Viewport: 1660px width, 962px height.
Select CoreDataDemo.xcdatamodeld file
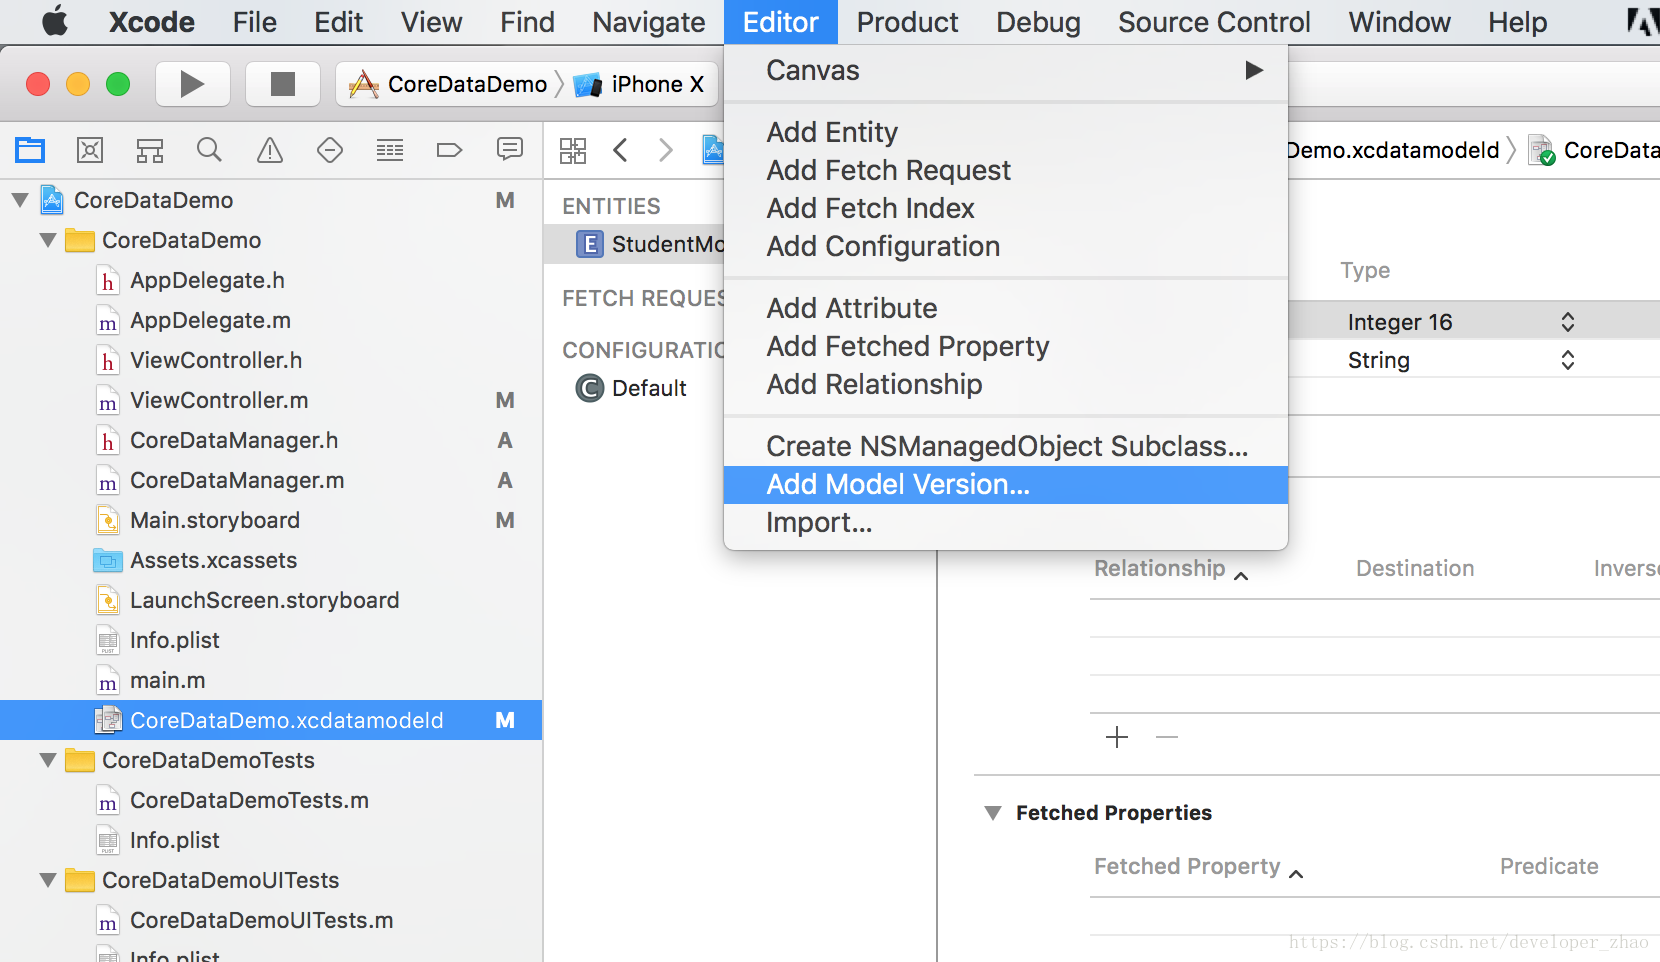(x=271, y=720)
